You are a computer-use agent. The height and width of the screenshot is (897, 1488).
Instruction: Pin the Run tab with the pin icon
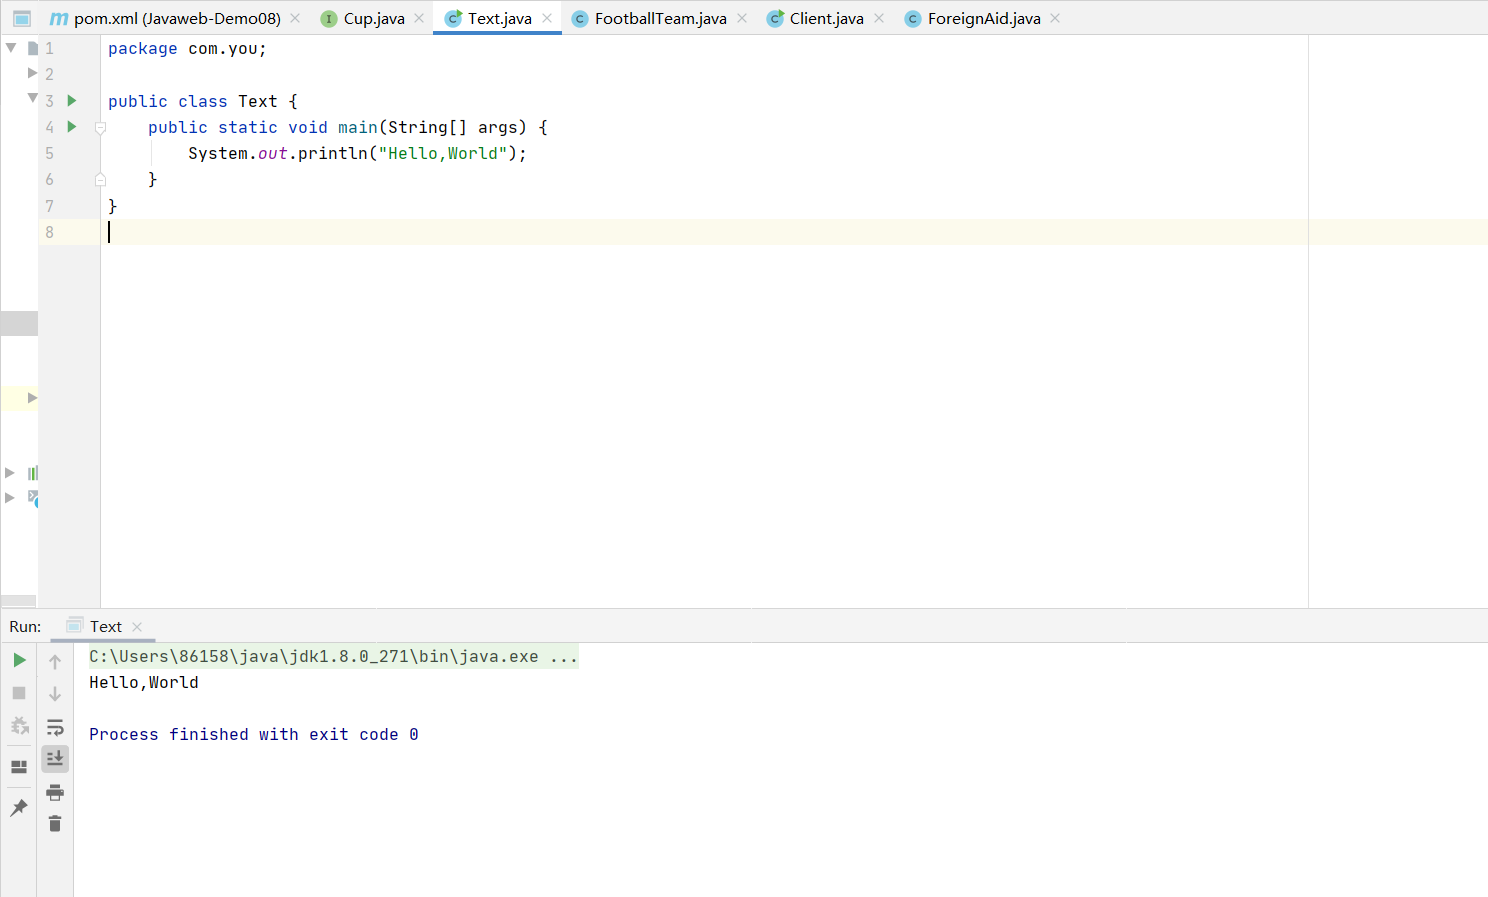[x=19, y=808]
